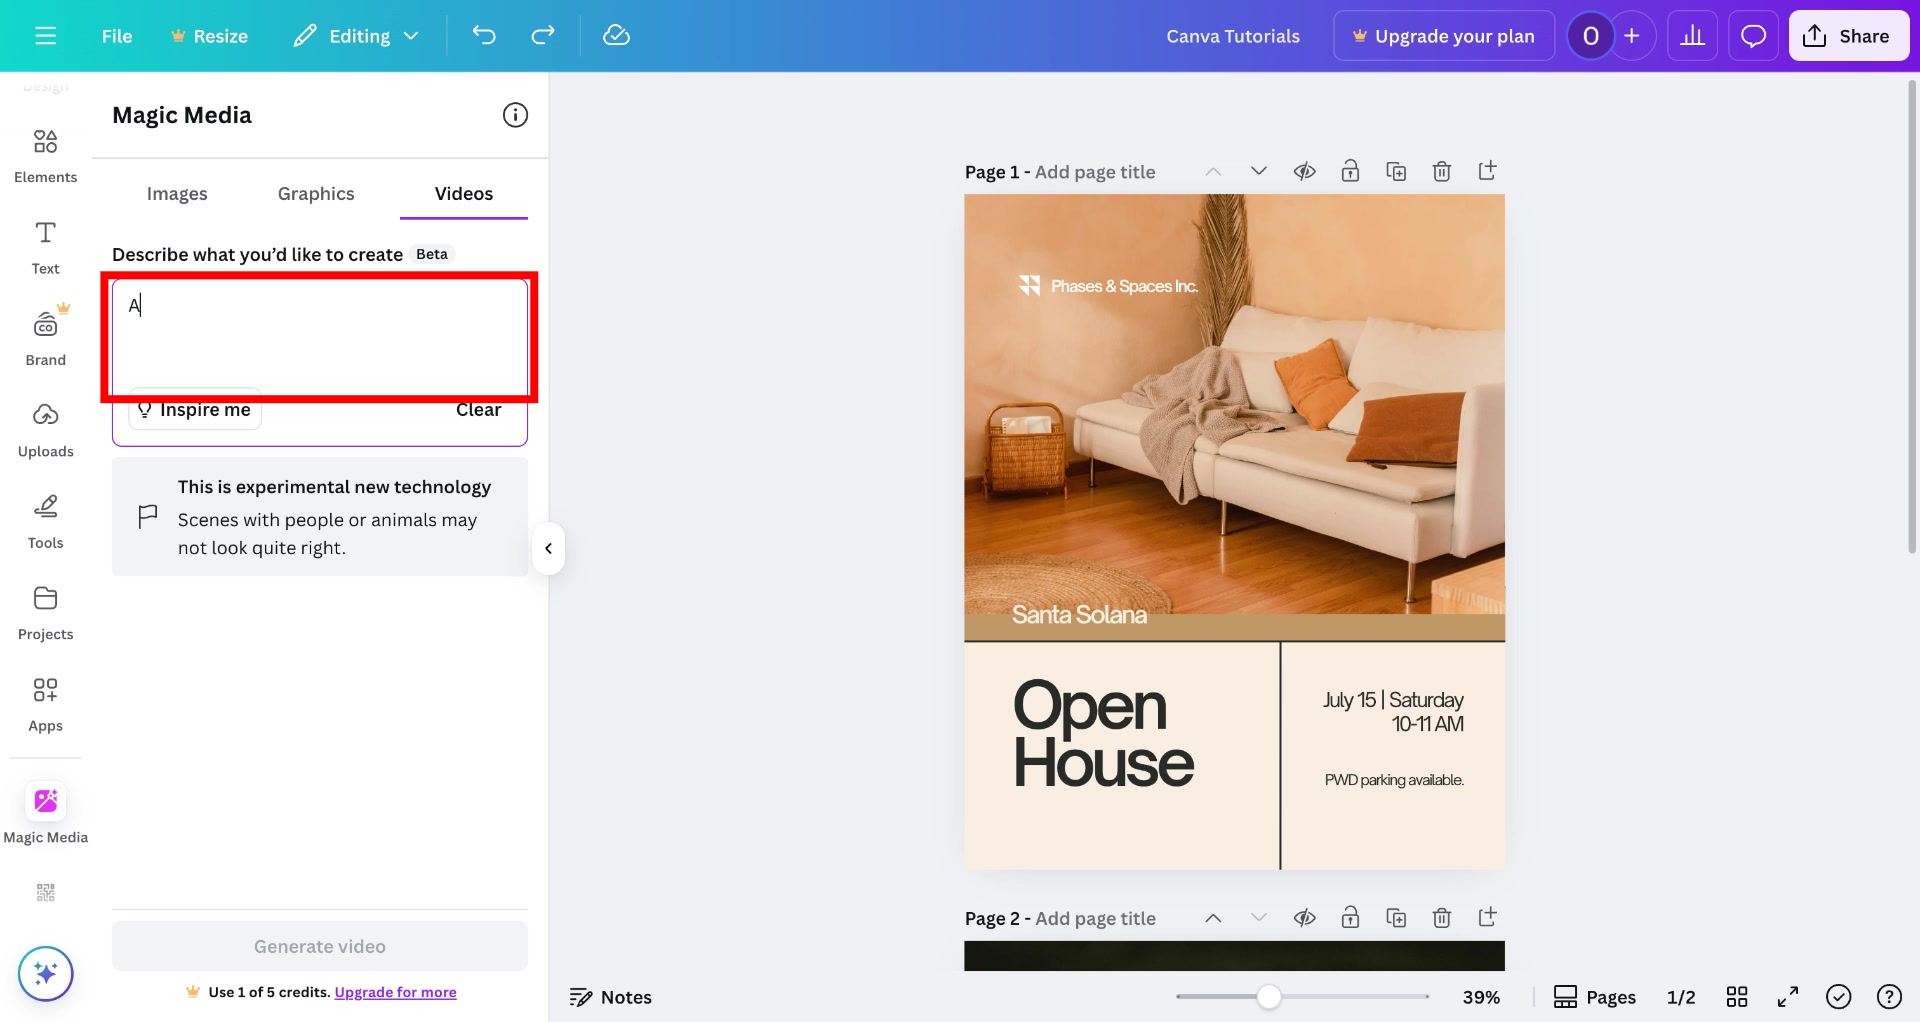
Task: Undo the last action
Action: click(x=484, y=35)
